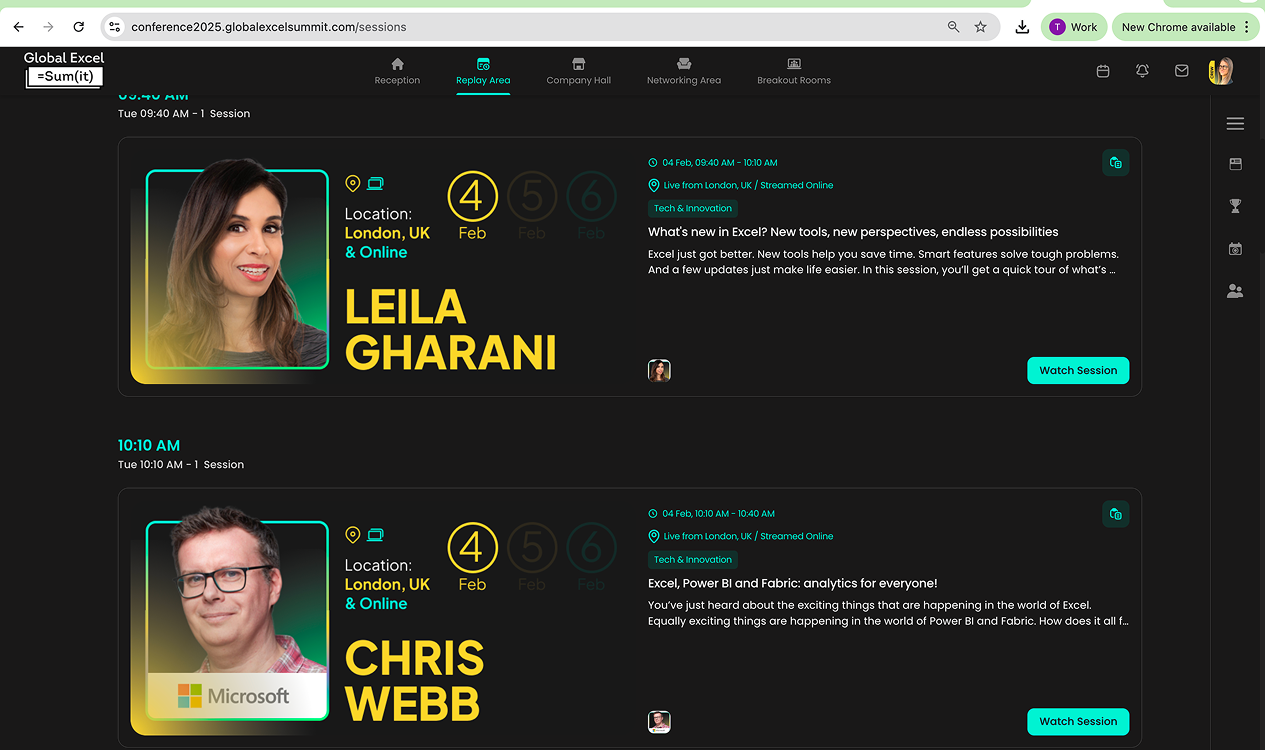Click the zoom magnifier icon in address bar

[x=953, y=27]
